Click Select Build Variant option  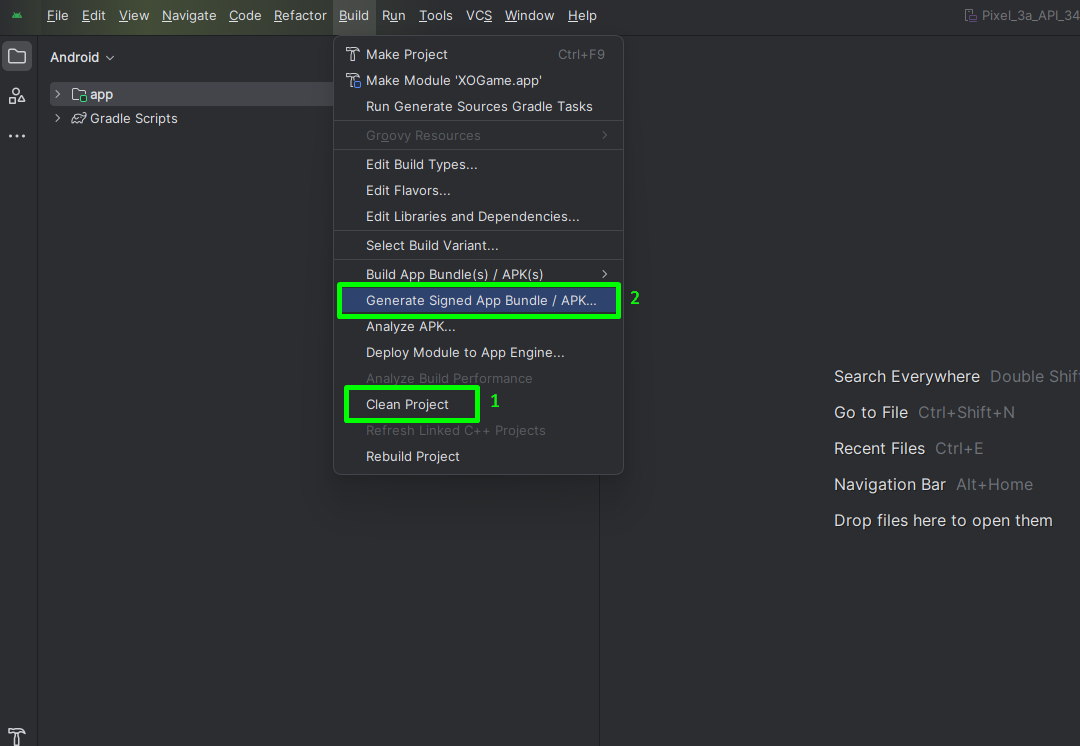point(432,245)
